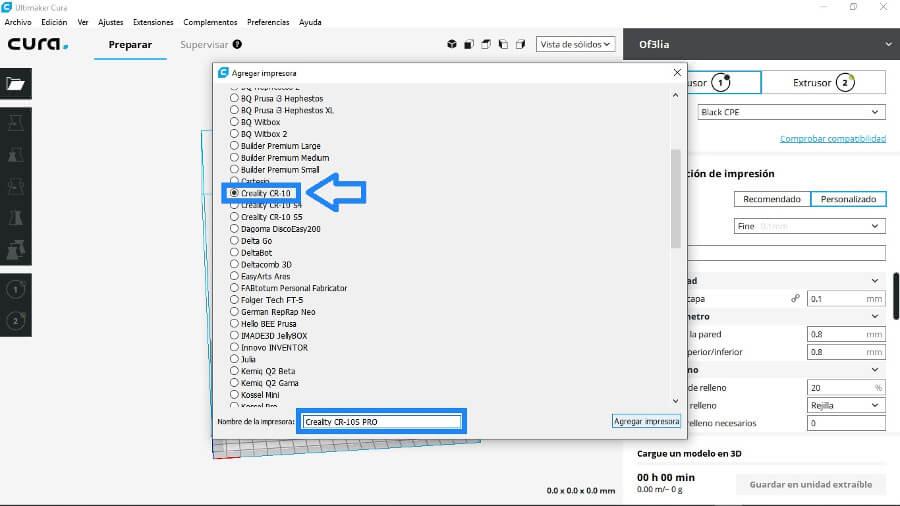Switch to the Preparar tab
This screenshot has width=900, height=506.
tap(130, 44)
